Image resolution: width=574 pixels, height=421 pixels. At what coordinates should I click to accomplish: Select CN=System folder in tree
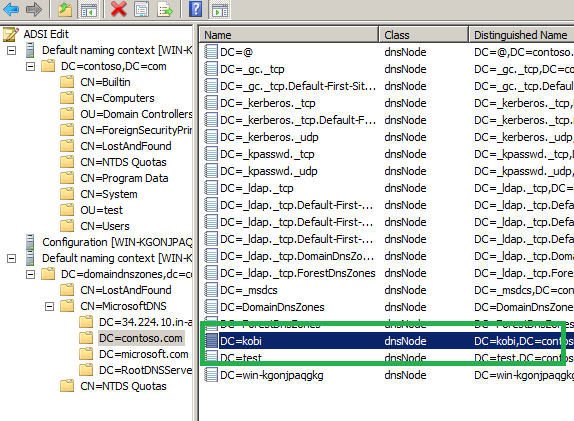[x=109, y=194]
